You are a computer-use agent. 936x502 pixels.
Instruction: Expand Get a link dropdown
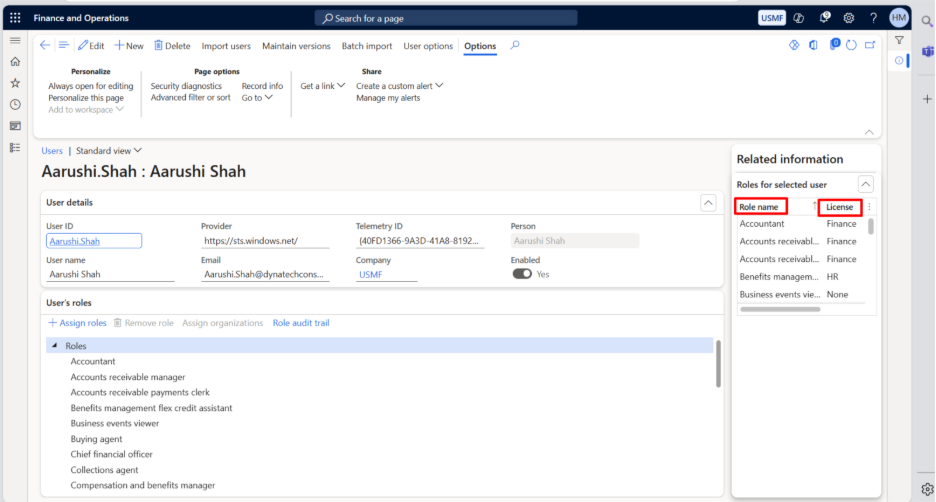(322, 86)
